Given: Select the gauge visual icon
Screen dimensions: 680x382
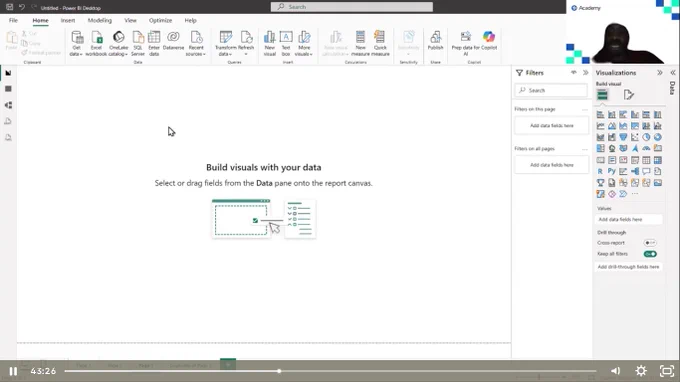Looking at the screenshot, I should click(x=646, y=148).
